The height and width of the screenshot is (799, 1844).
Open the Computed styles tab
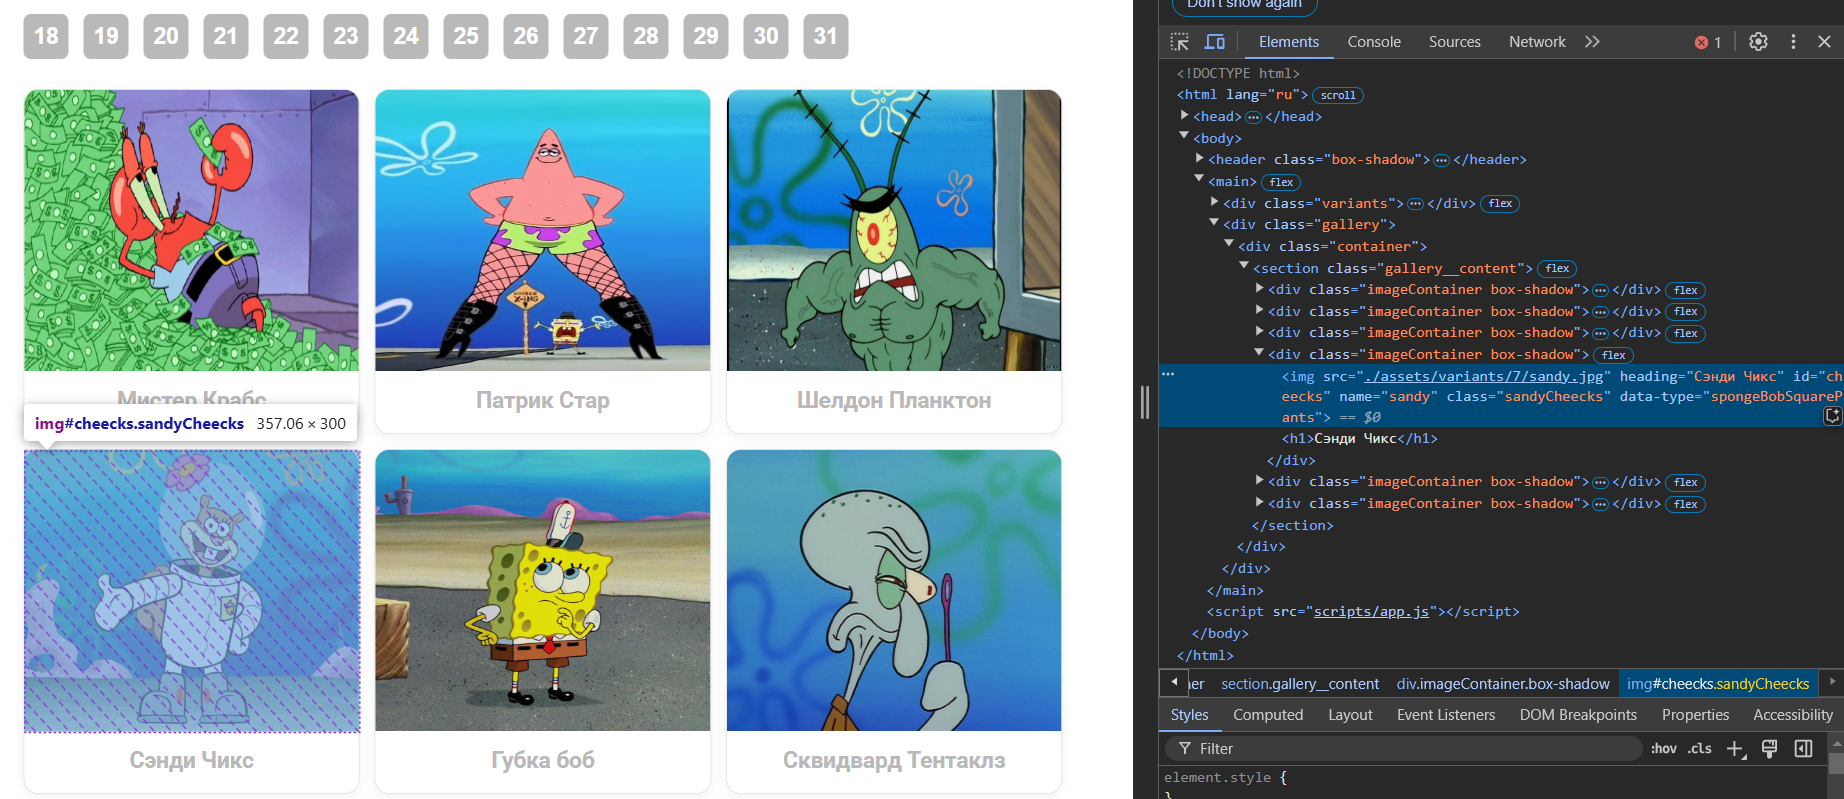coord(1268,715)
